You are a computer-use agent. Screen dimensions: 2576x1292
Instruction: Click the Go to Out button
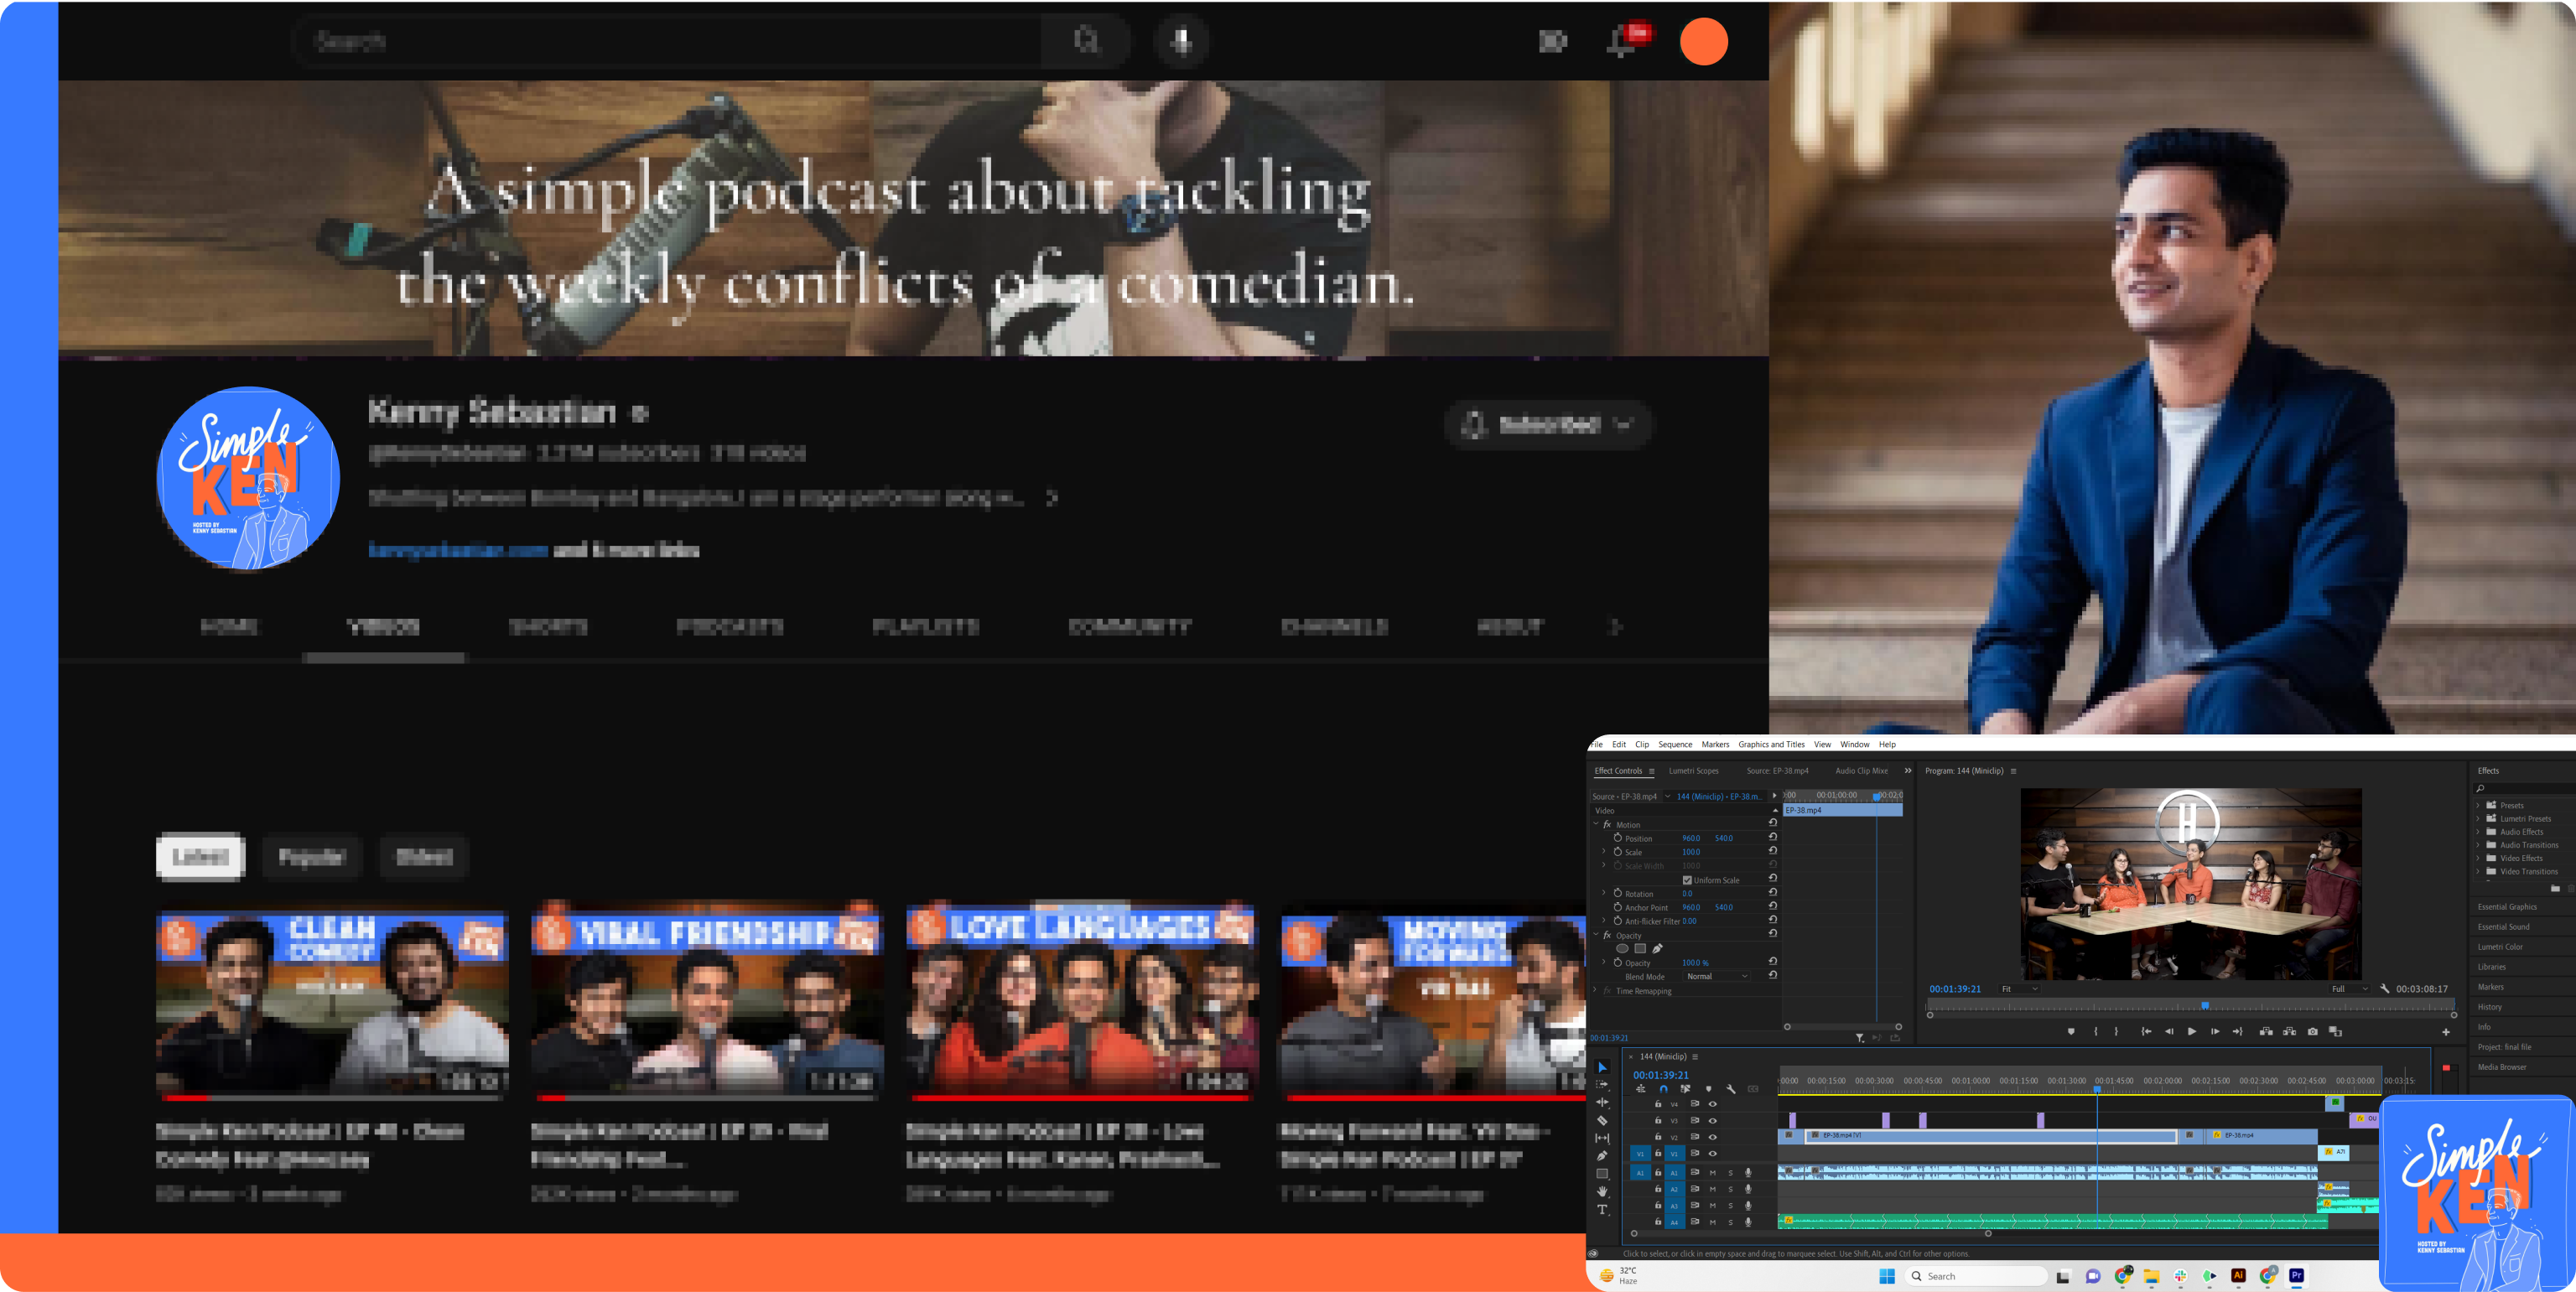coord(2237,1031)
